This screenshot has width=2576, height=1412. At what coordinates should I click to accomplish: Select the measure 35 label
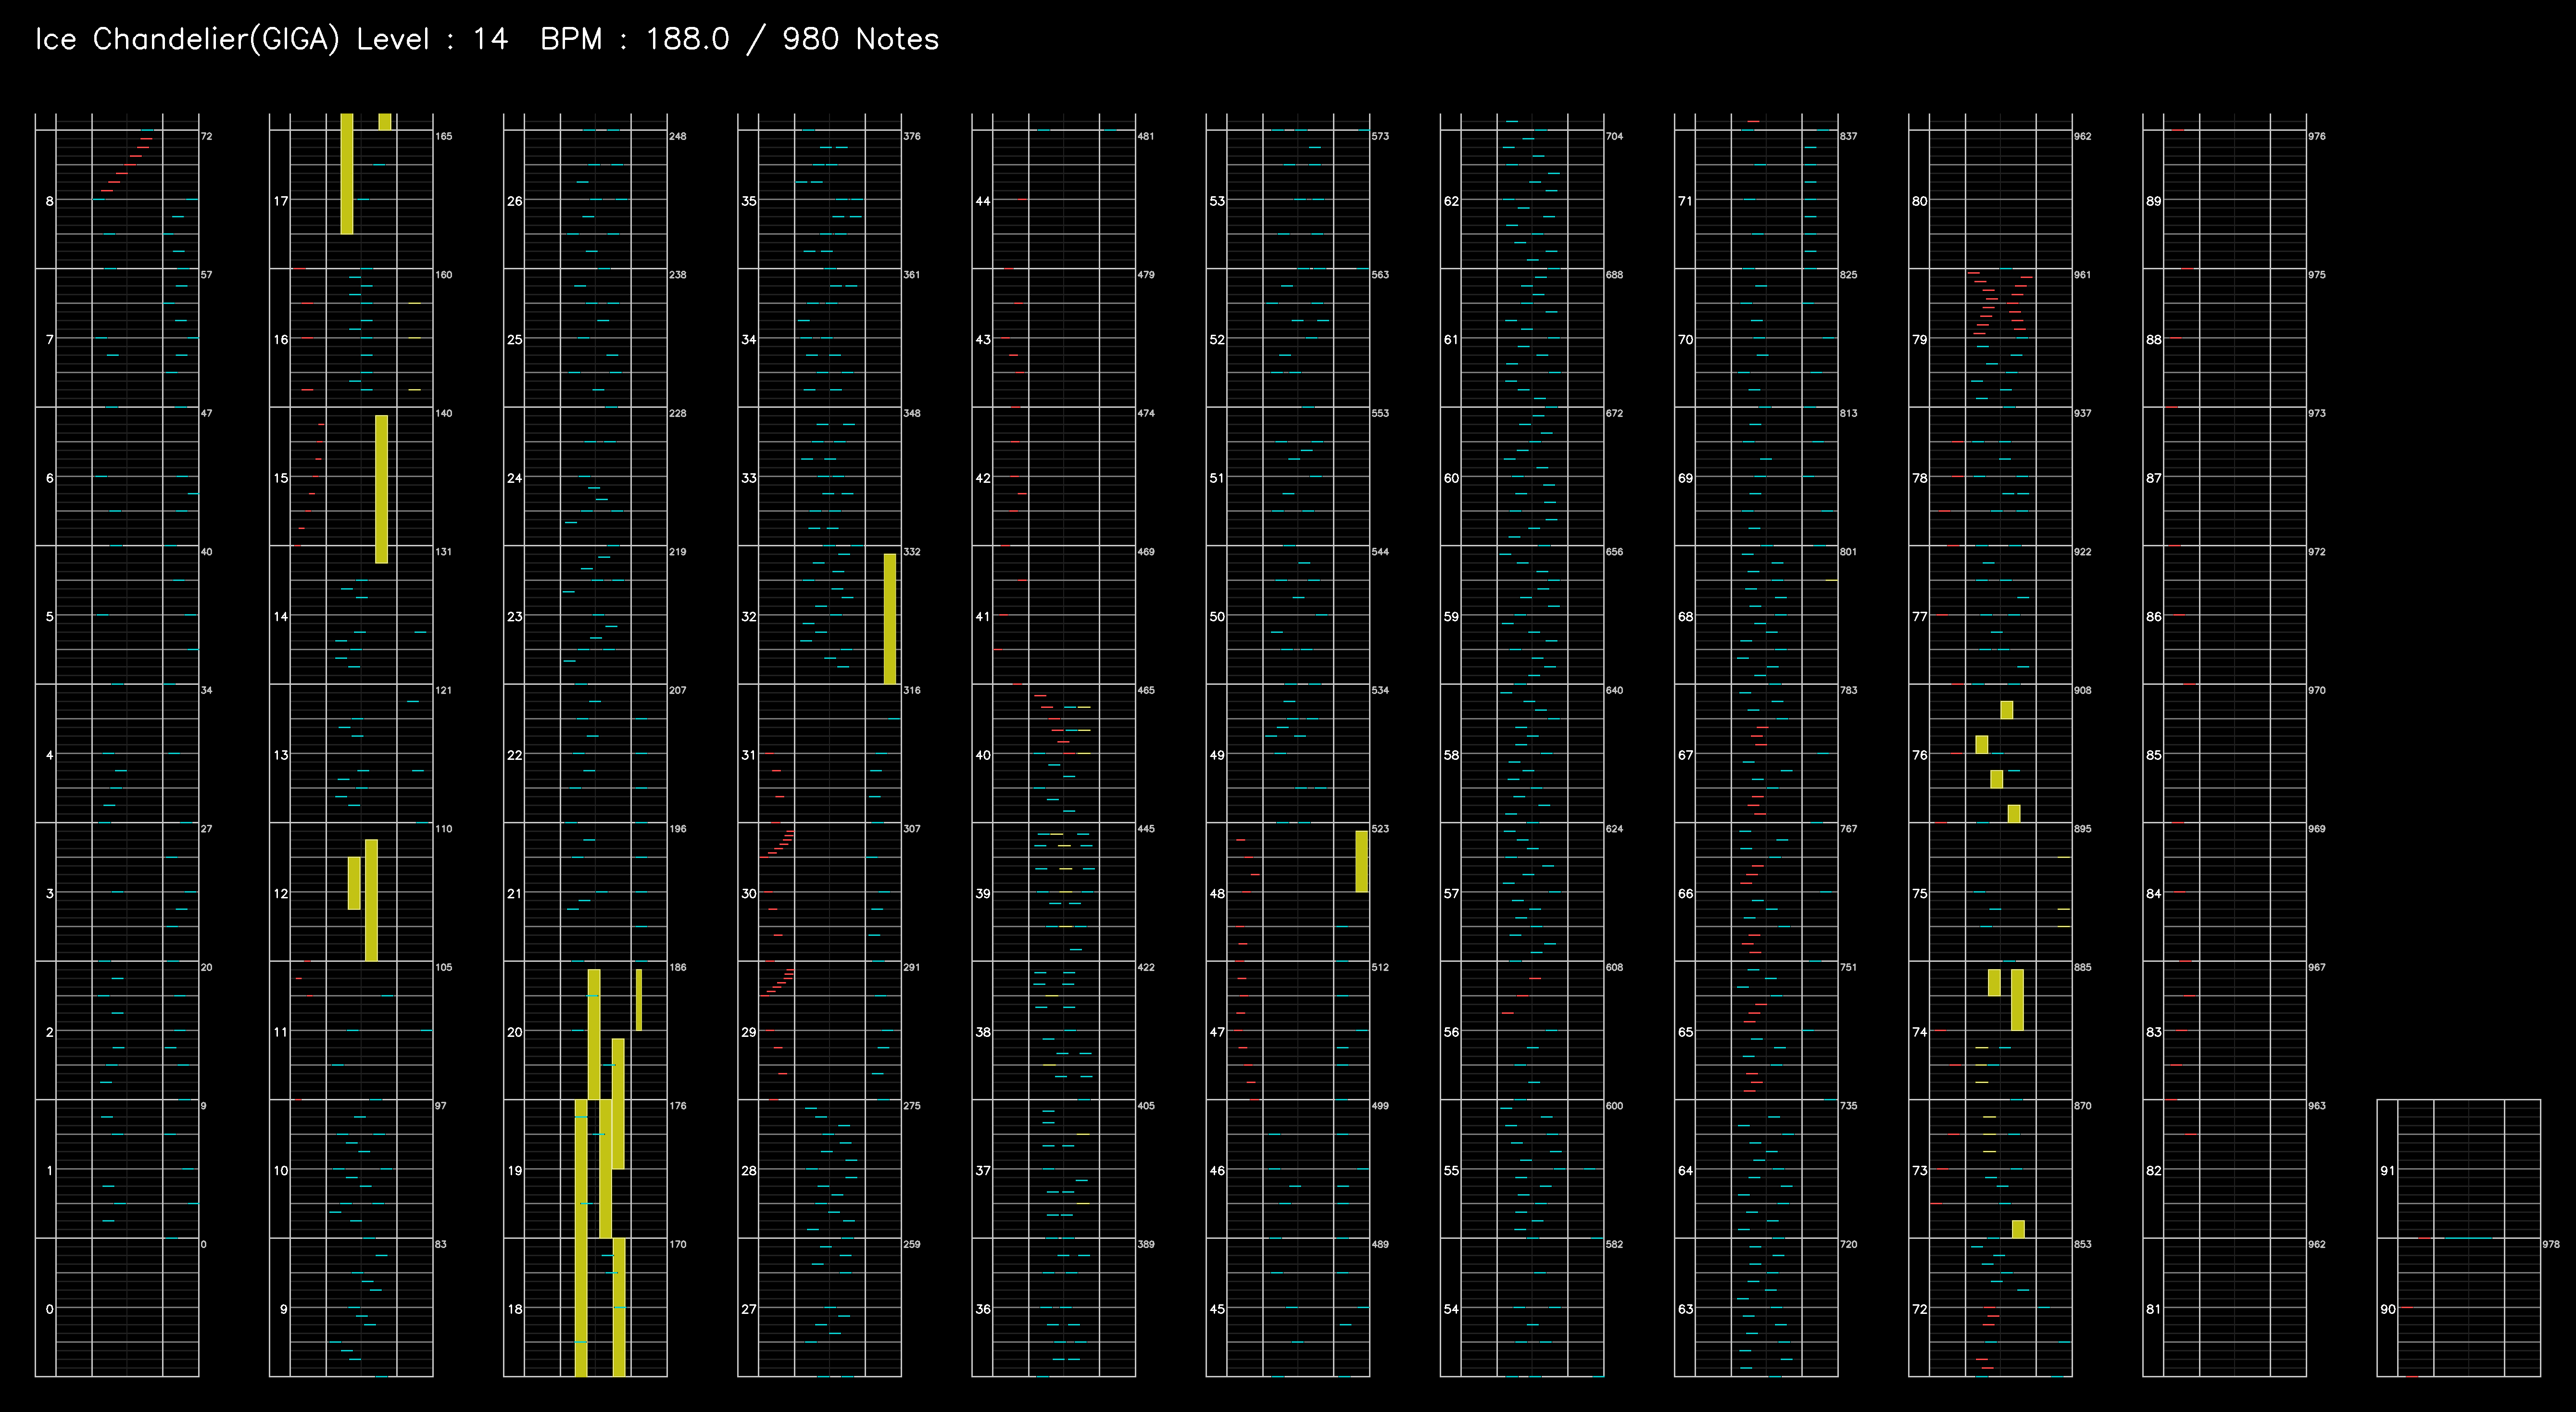pyautogui.click(x=749, y=201)
